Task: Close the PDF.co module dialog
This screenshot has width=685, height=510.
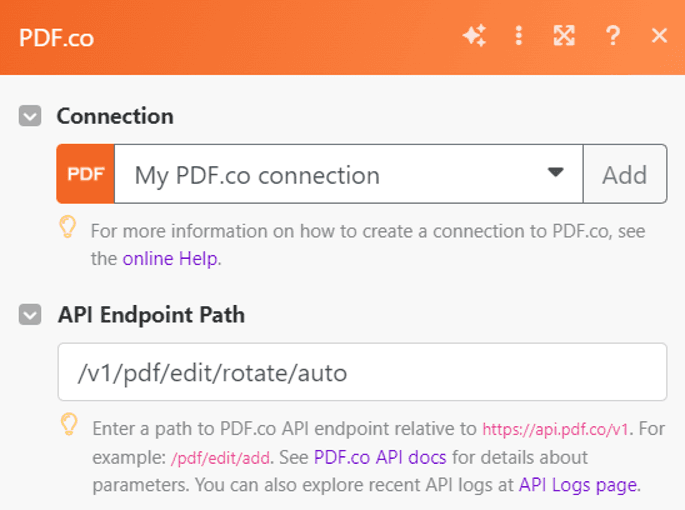Action: pos(659,36)
